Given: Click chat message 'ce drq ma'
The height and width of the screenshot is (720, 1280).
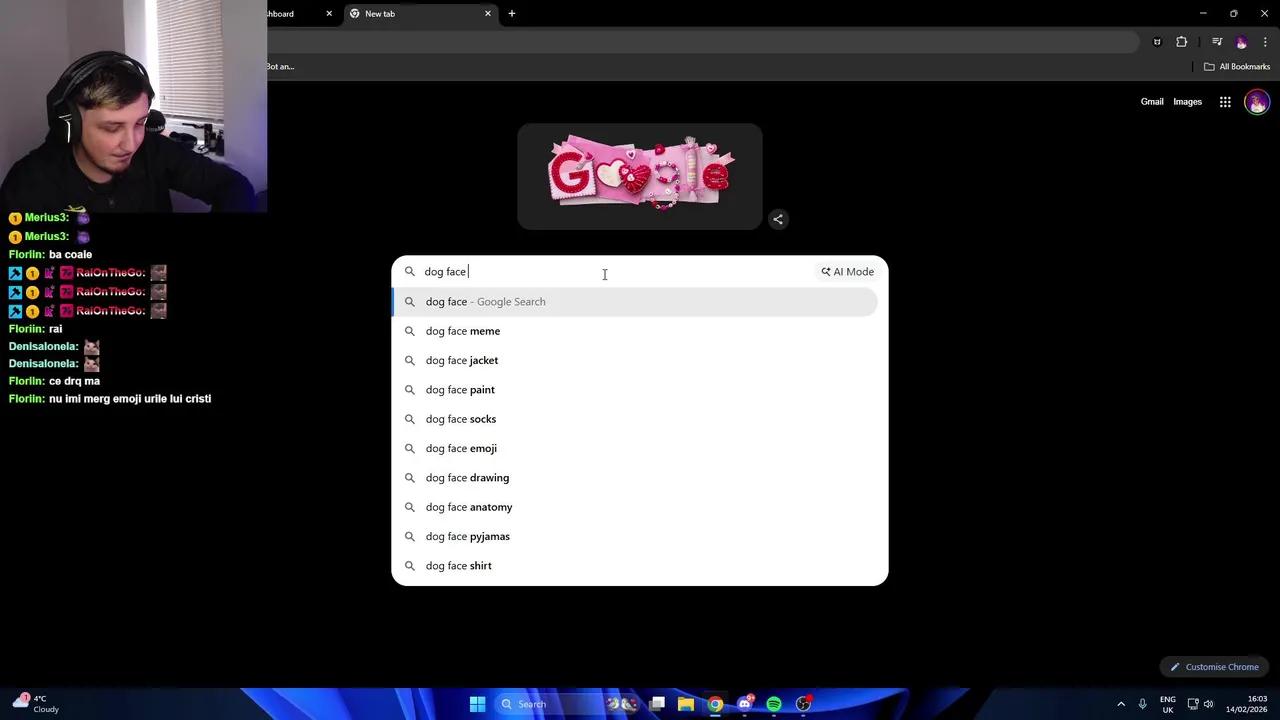Looking at the screenshot, I should [74, 381].
